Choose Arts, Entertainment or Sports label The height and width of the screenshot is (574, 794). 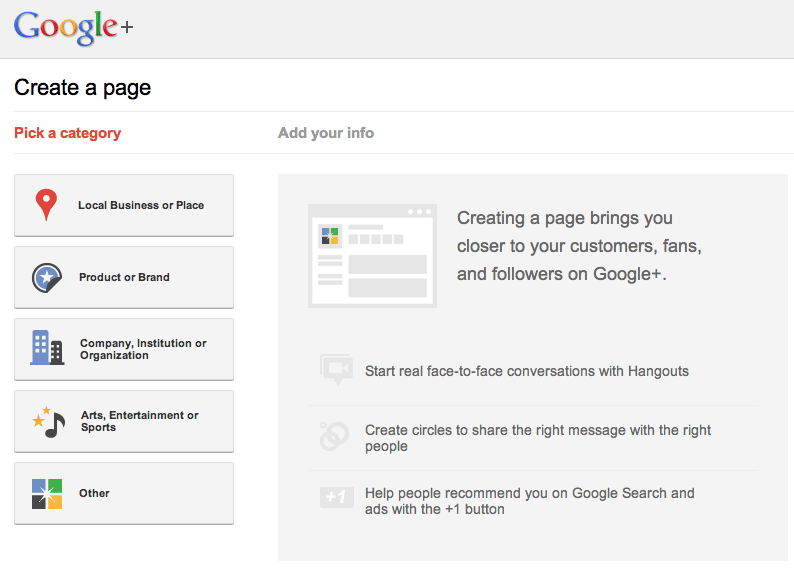[139, 421]
